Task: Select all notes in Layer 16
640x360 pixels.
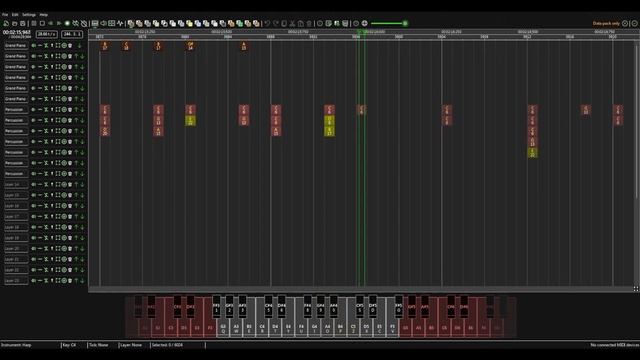Action: tap(58, 206)
